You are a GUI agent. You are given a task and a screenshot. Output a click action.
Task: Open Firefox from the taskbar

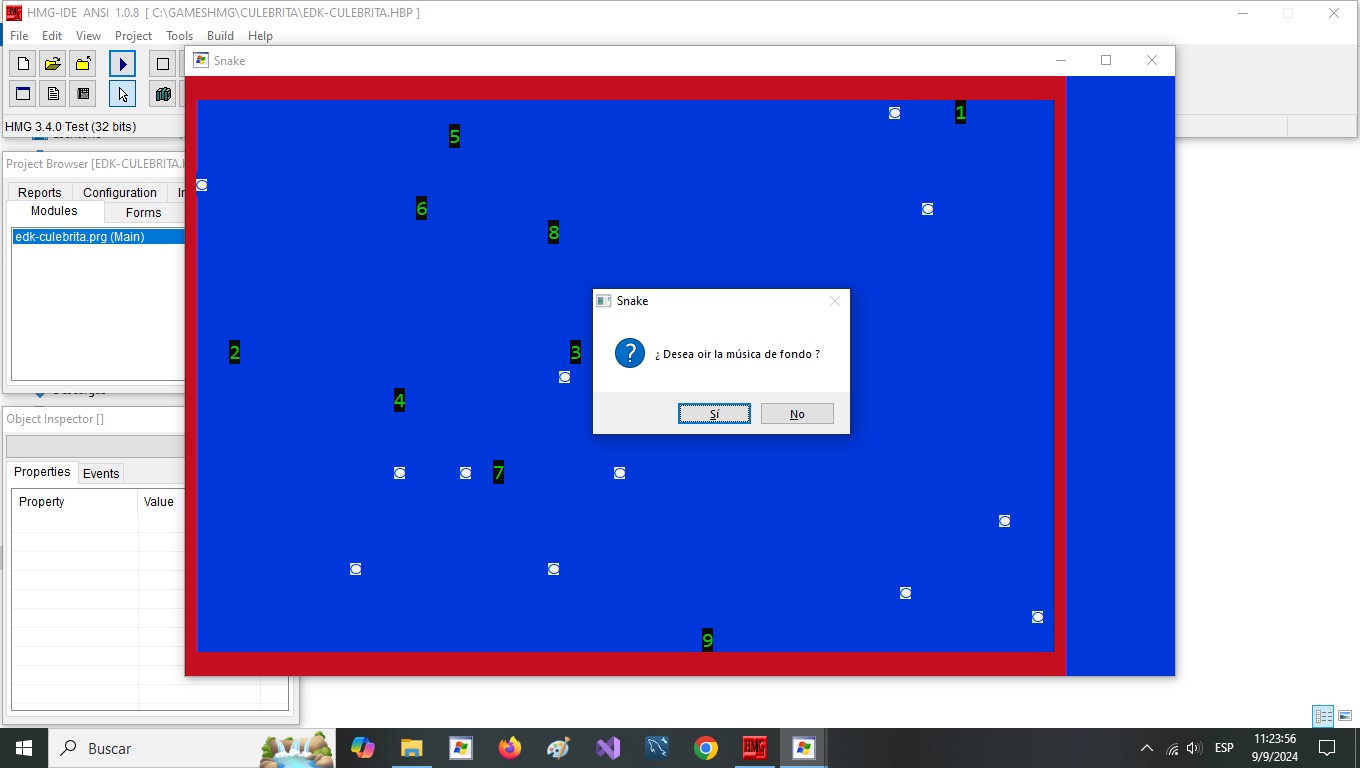tap(510, 748)
